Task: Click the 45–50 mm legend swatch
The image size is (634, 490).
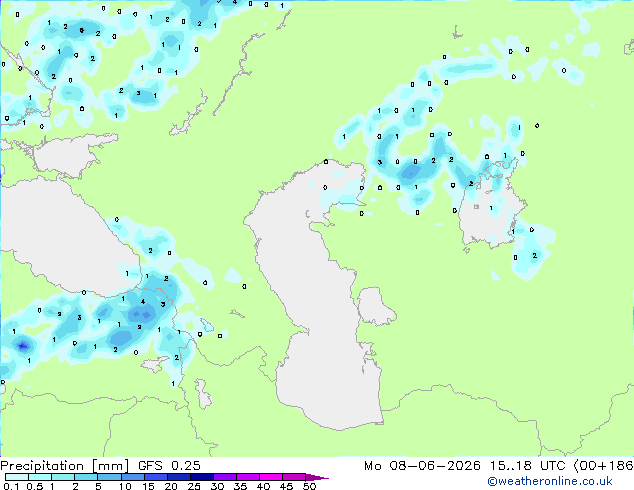Action: pos(294,477)
